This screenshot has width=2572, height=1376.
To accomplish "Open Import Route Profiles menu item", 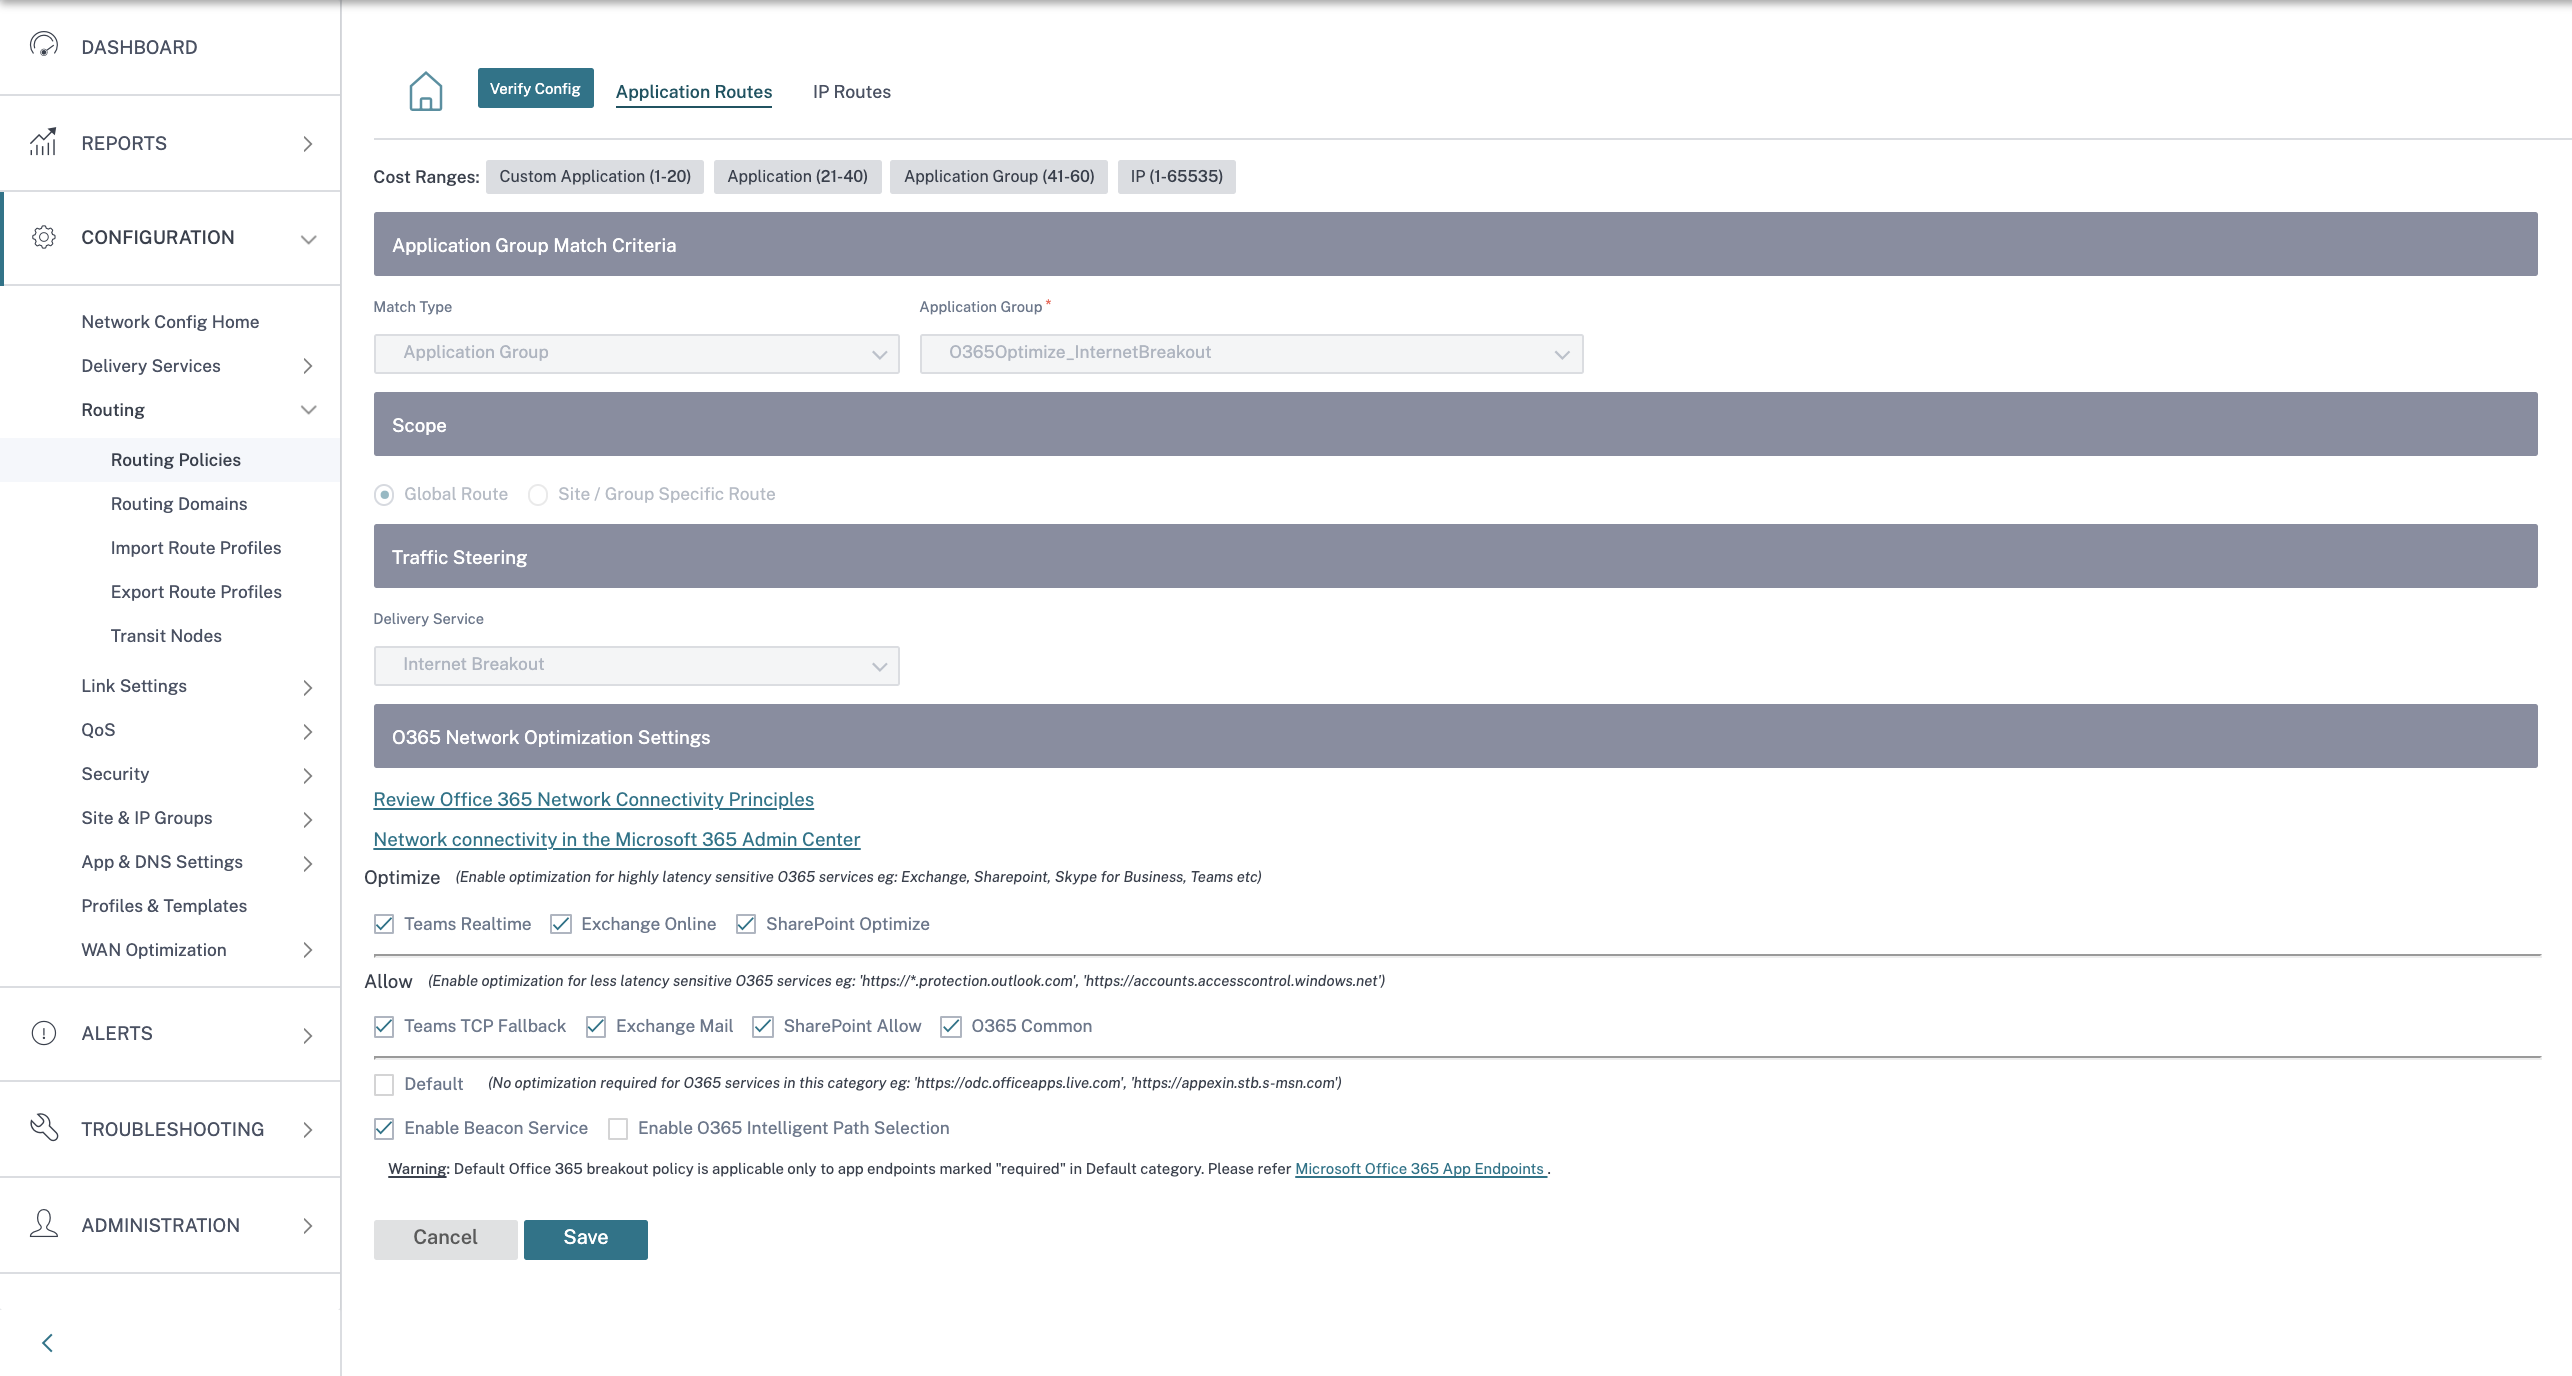I will click(196, 548).
